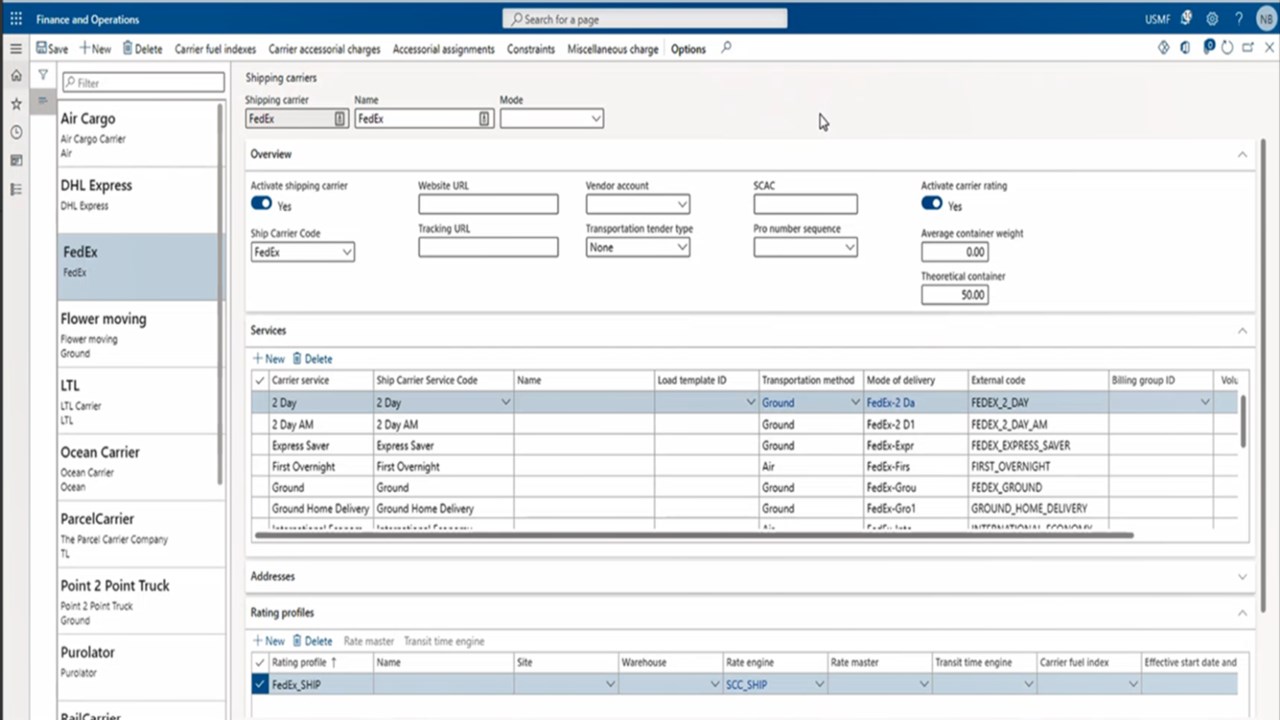This screenshot has width=1280, height=720.
Task: Add a New line in the Services grid
Action: pyautogui.click(x=268, y=359)
